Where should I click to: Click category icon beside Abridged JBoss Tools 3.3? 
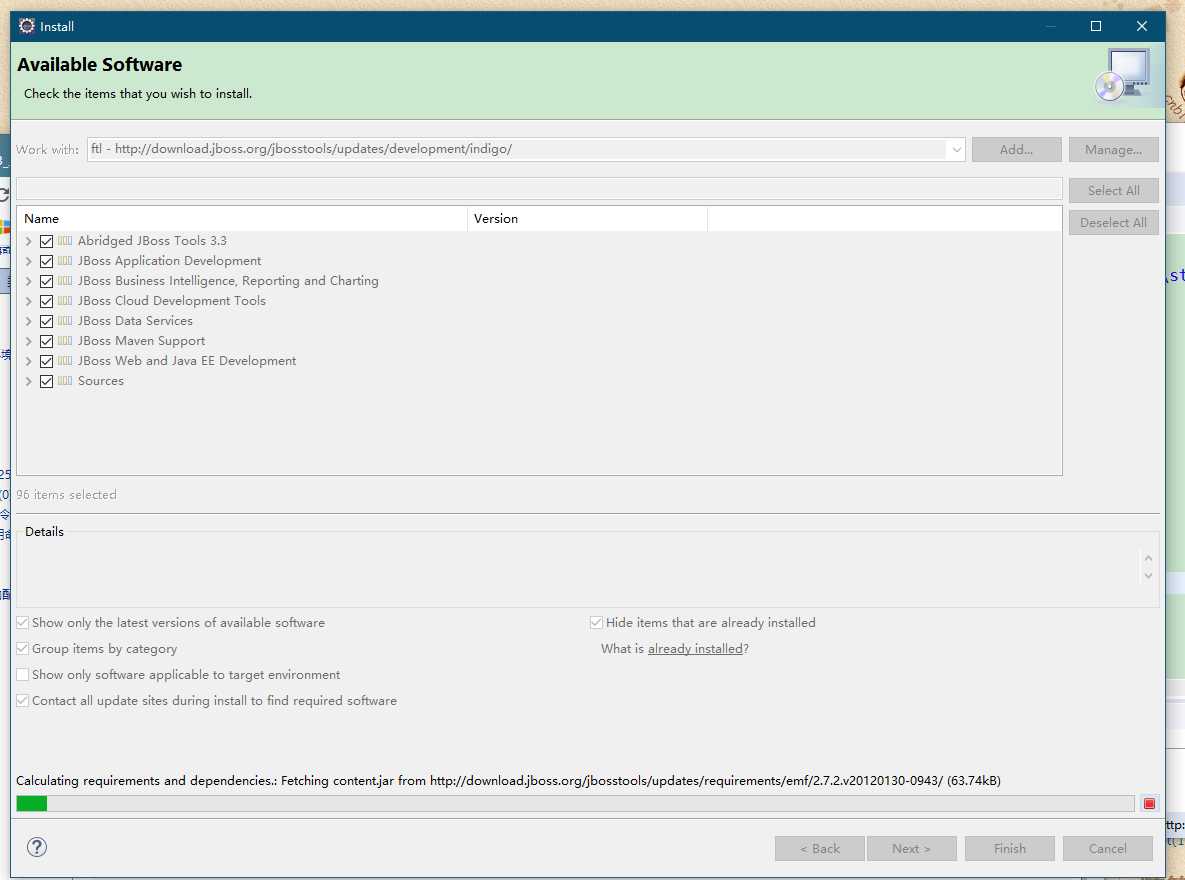(65, 240)
